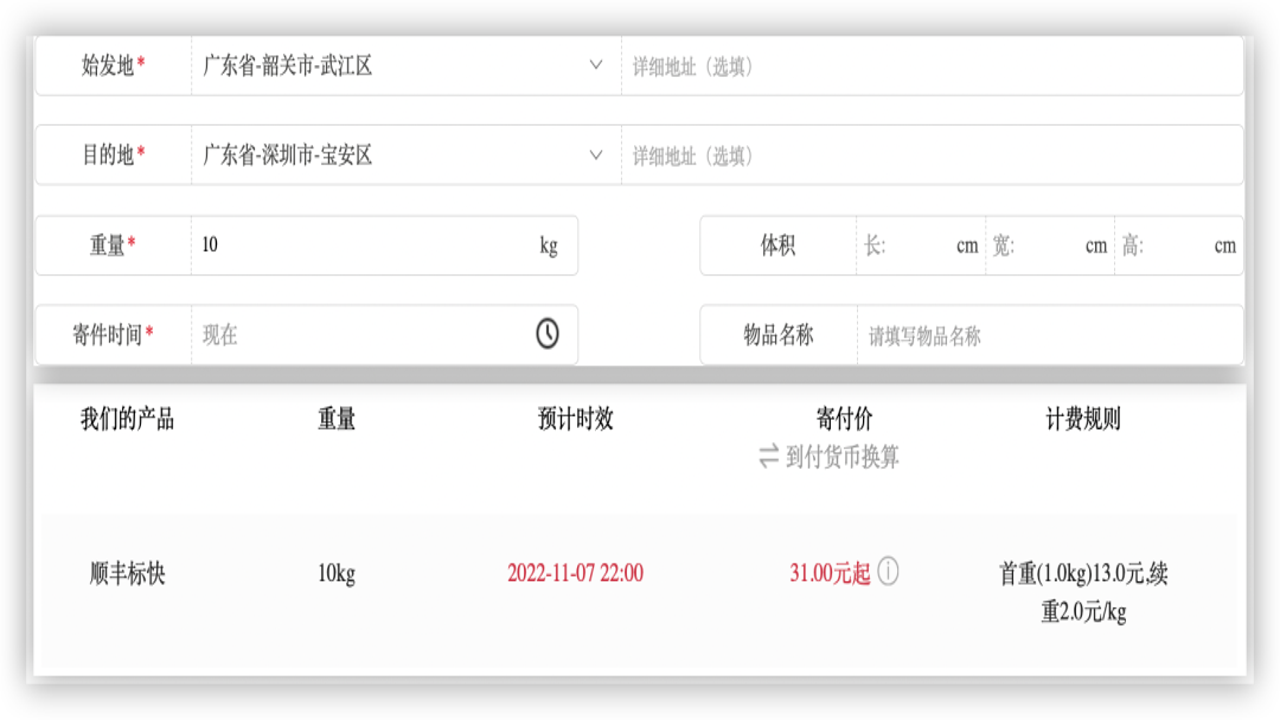
Task: Open the 目的地 region dropdown
Action: (406, 155)
